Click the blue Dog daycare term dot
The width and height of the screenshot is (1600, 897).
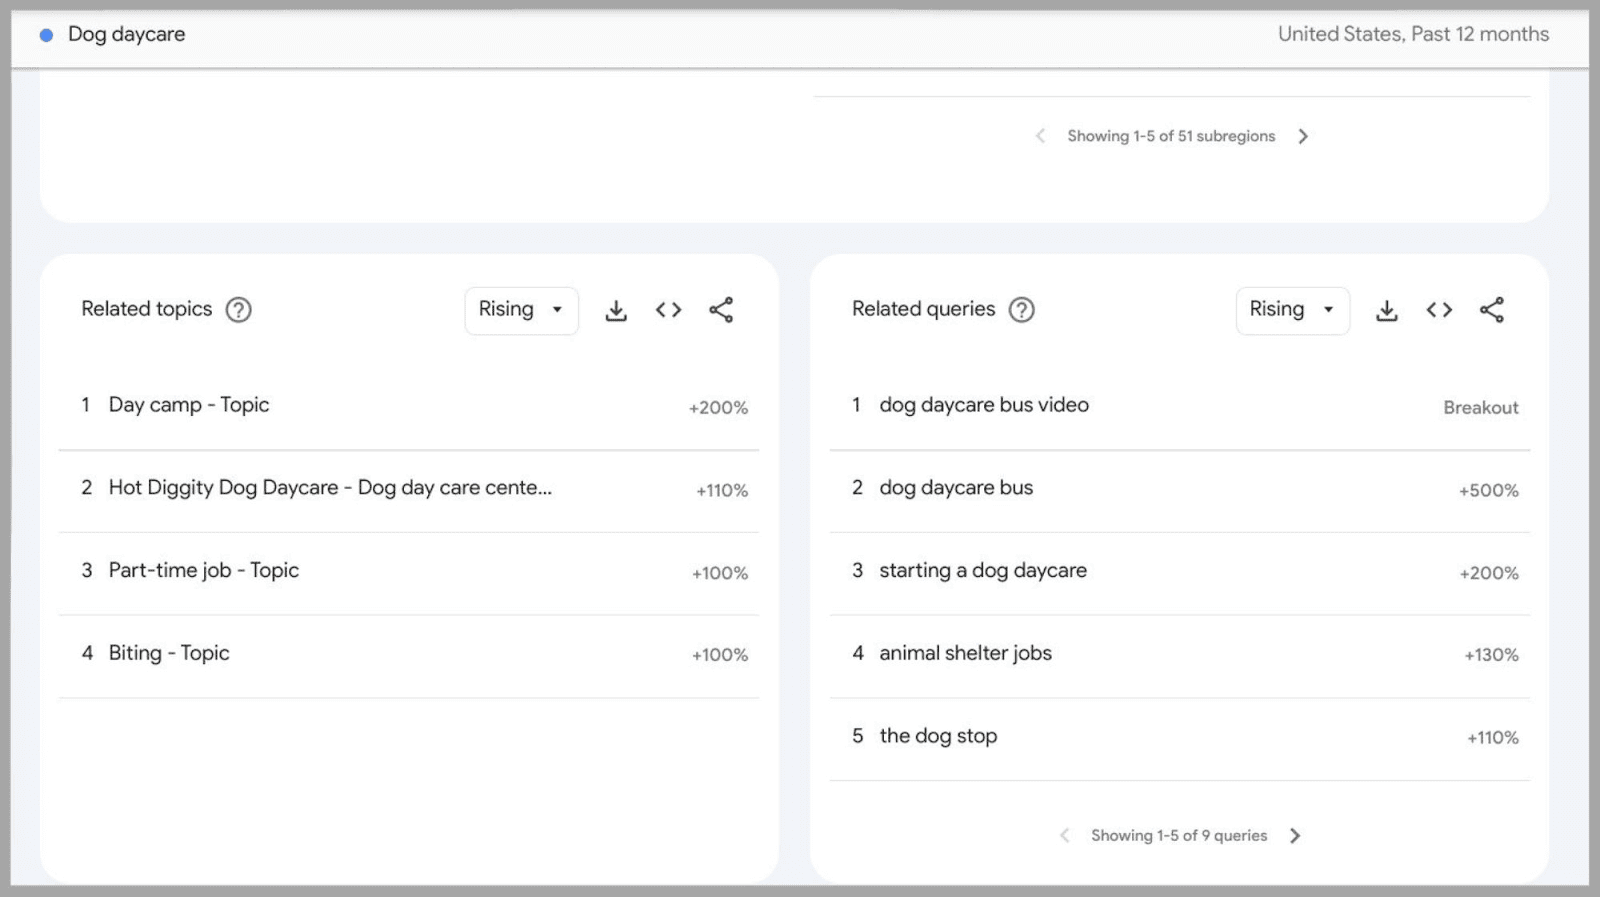(x=46, y=35)
